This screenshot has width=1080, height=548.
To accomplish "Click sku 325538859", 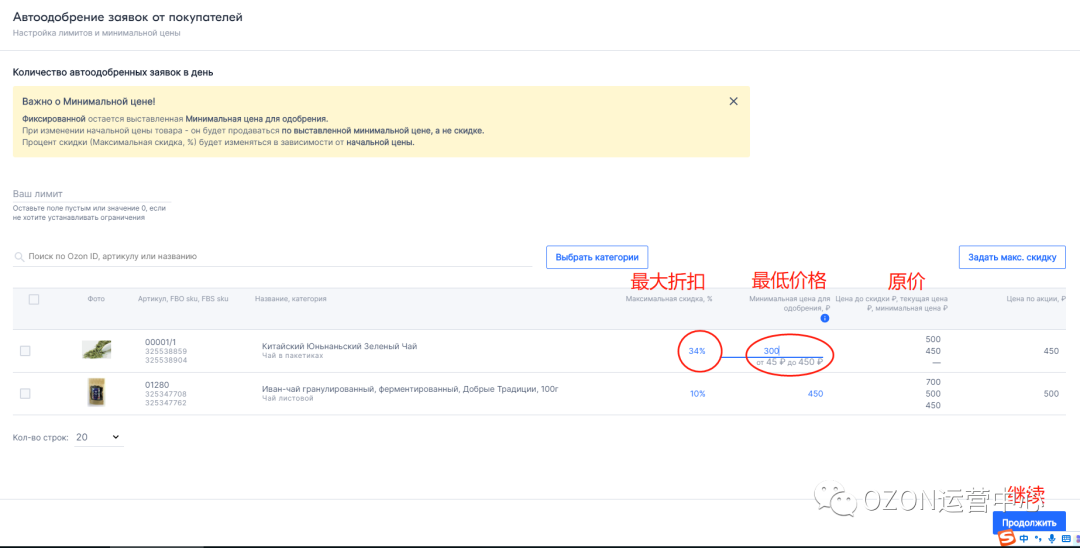I will (166, 351).
